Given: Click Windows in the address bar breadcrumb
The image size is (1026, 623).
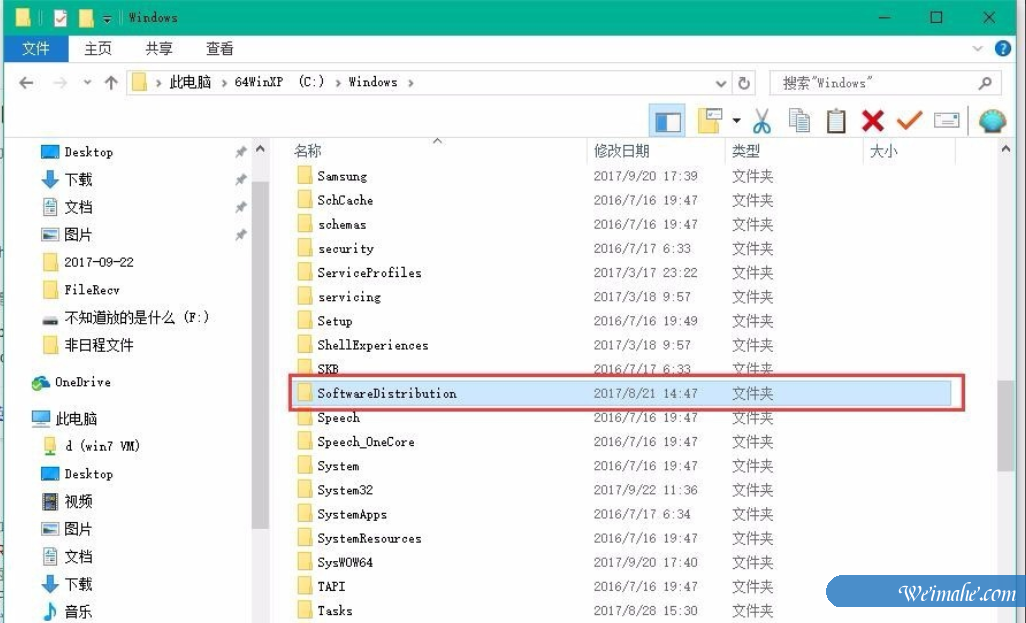Looking at the screenshot, I should [373, 82].
